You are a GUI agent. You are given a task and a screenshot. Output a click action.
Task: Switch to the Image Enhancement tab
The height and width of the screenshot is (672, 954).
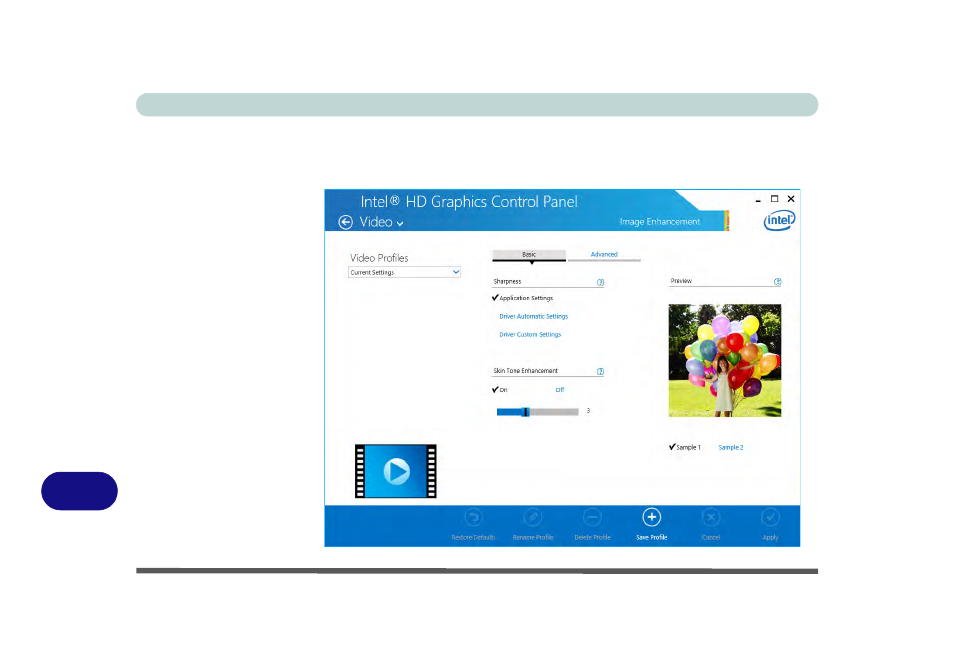click(660, 221)
